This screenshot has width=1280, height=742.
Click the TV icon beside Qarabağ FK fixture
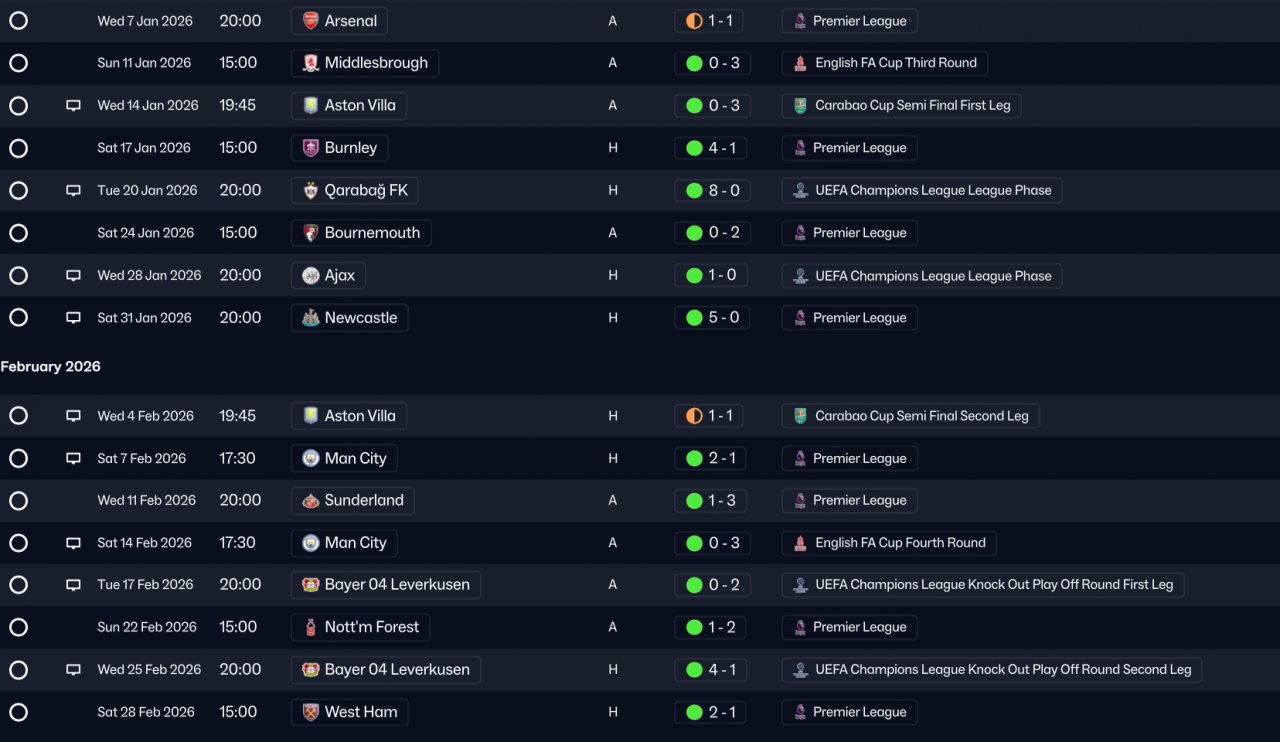coord(73,191)
